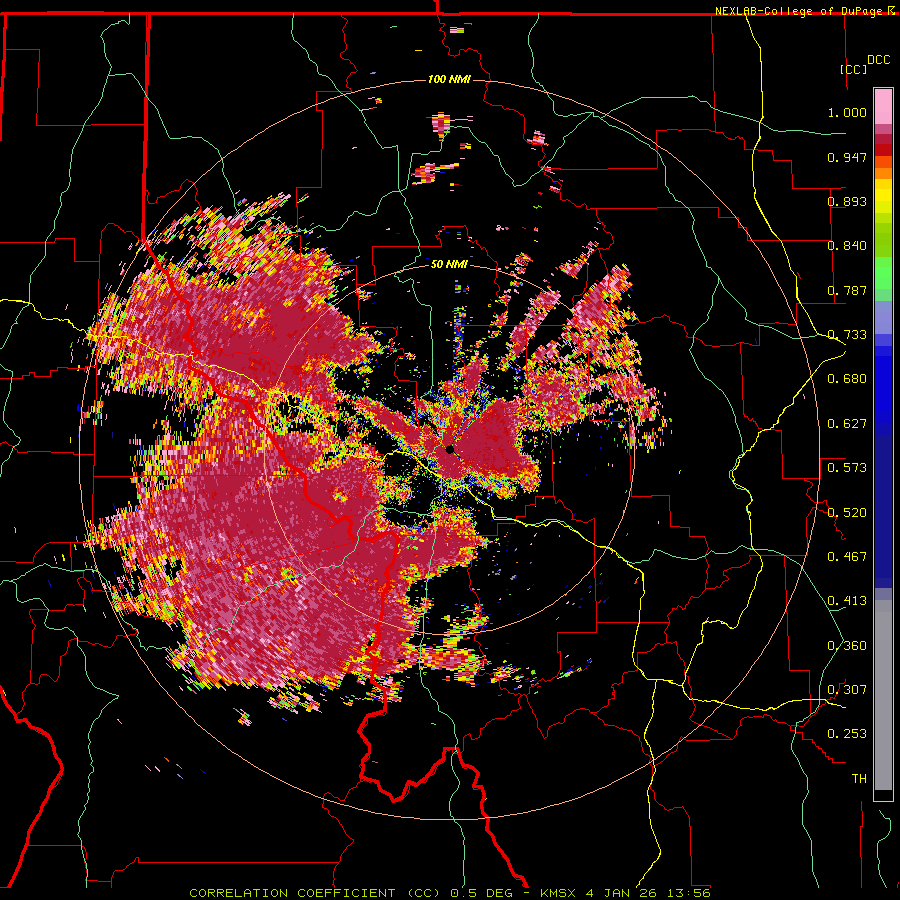Click the NEXLAB-College of DuPage label
The image size is (900, 900).
click(x=800, y=11)
